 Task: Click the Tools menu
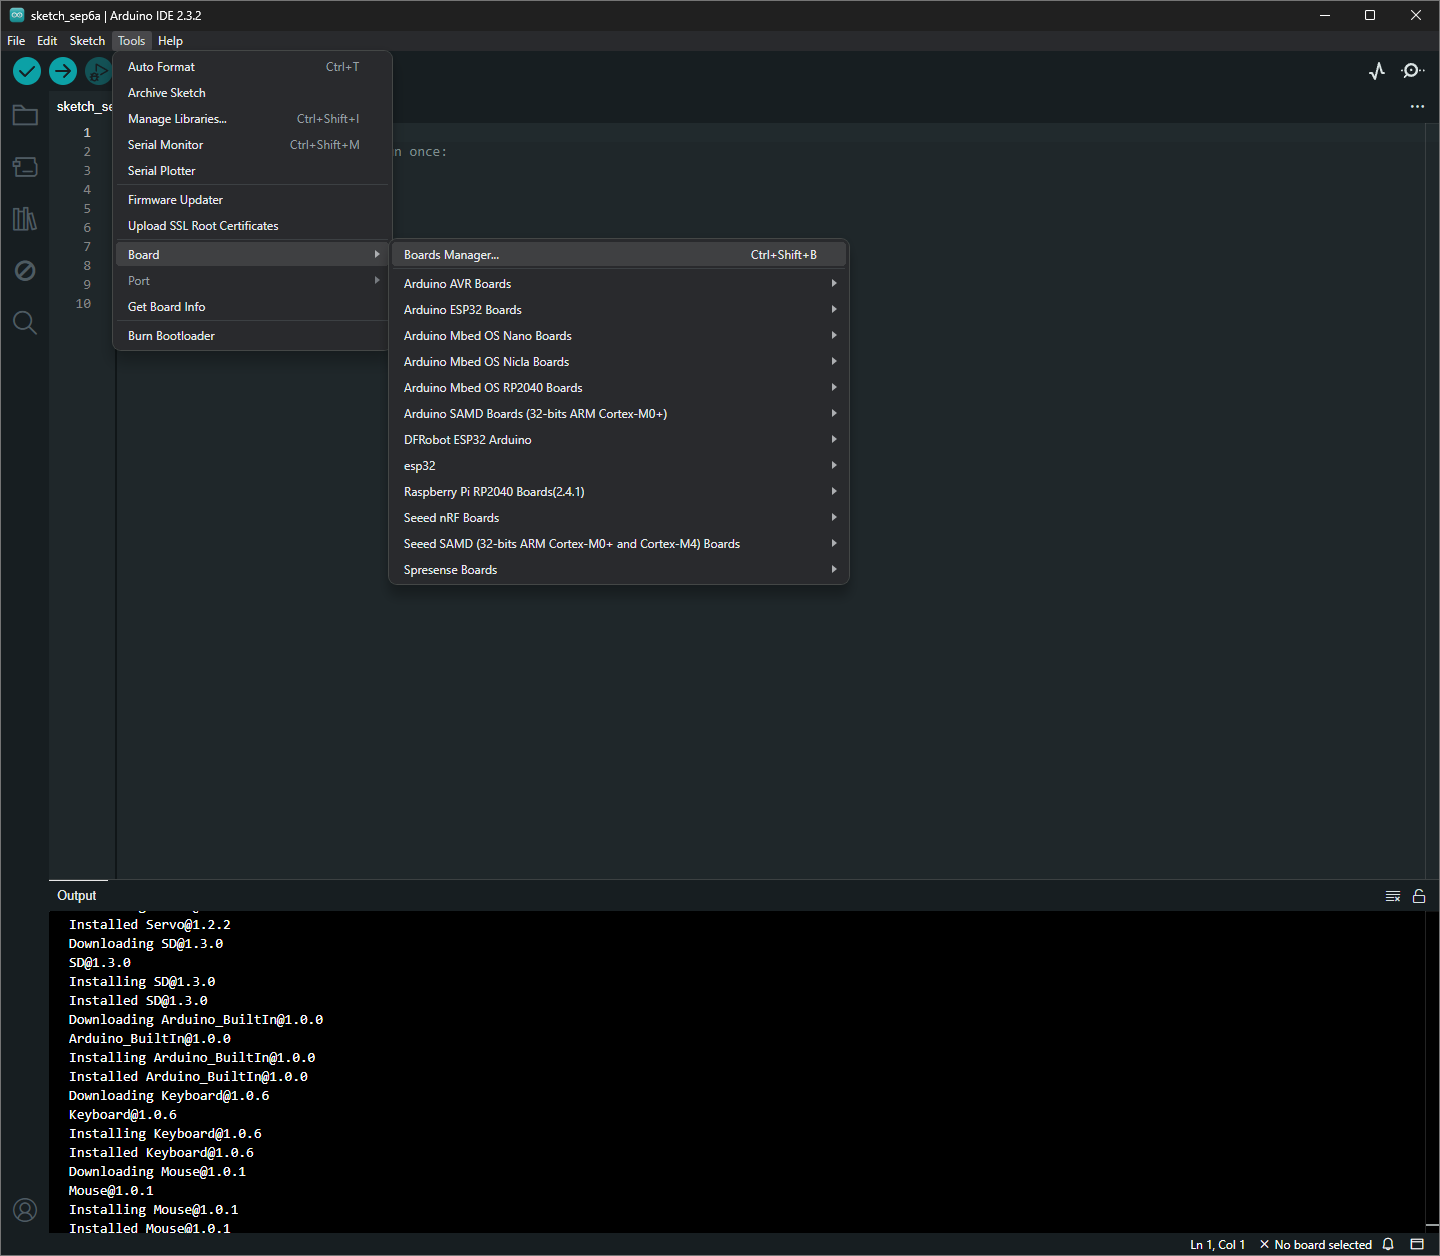pos(131,41)
